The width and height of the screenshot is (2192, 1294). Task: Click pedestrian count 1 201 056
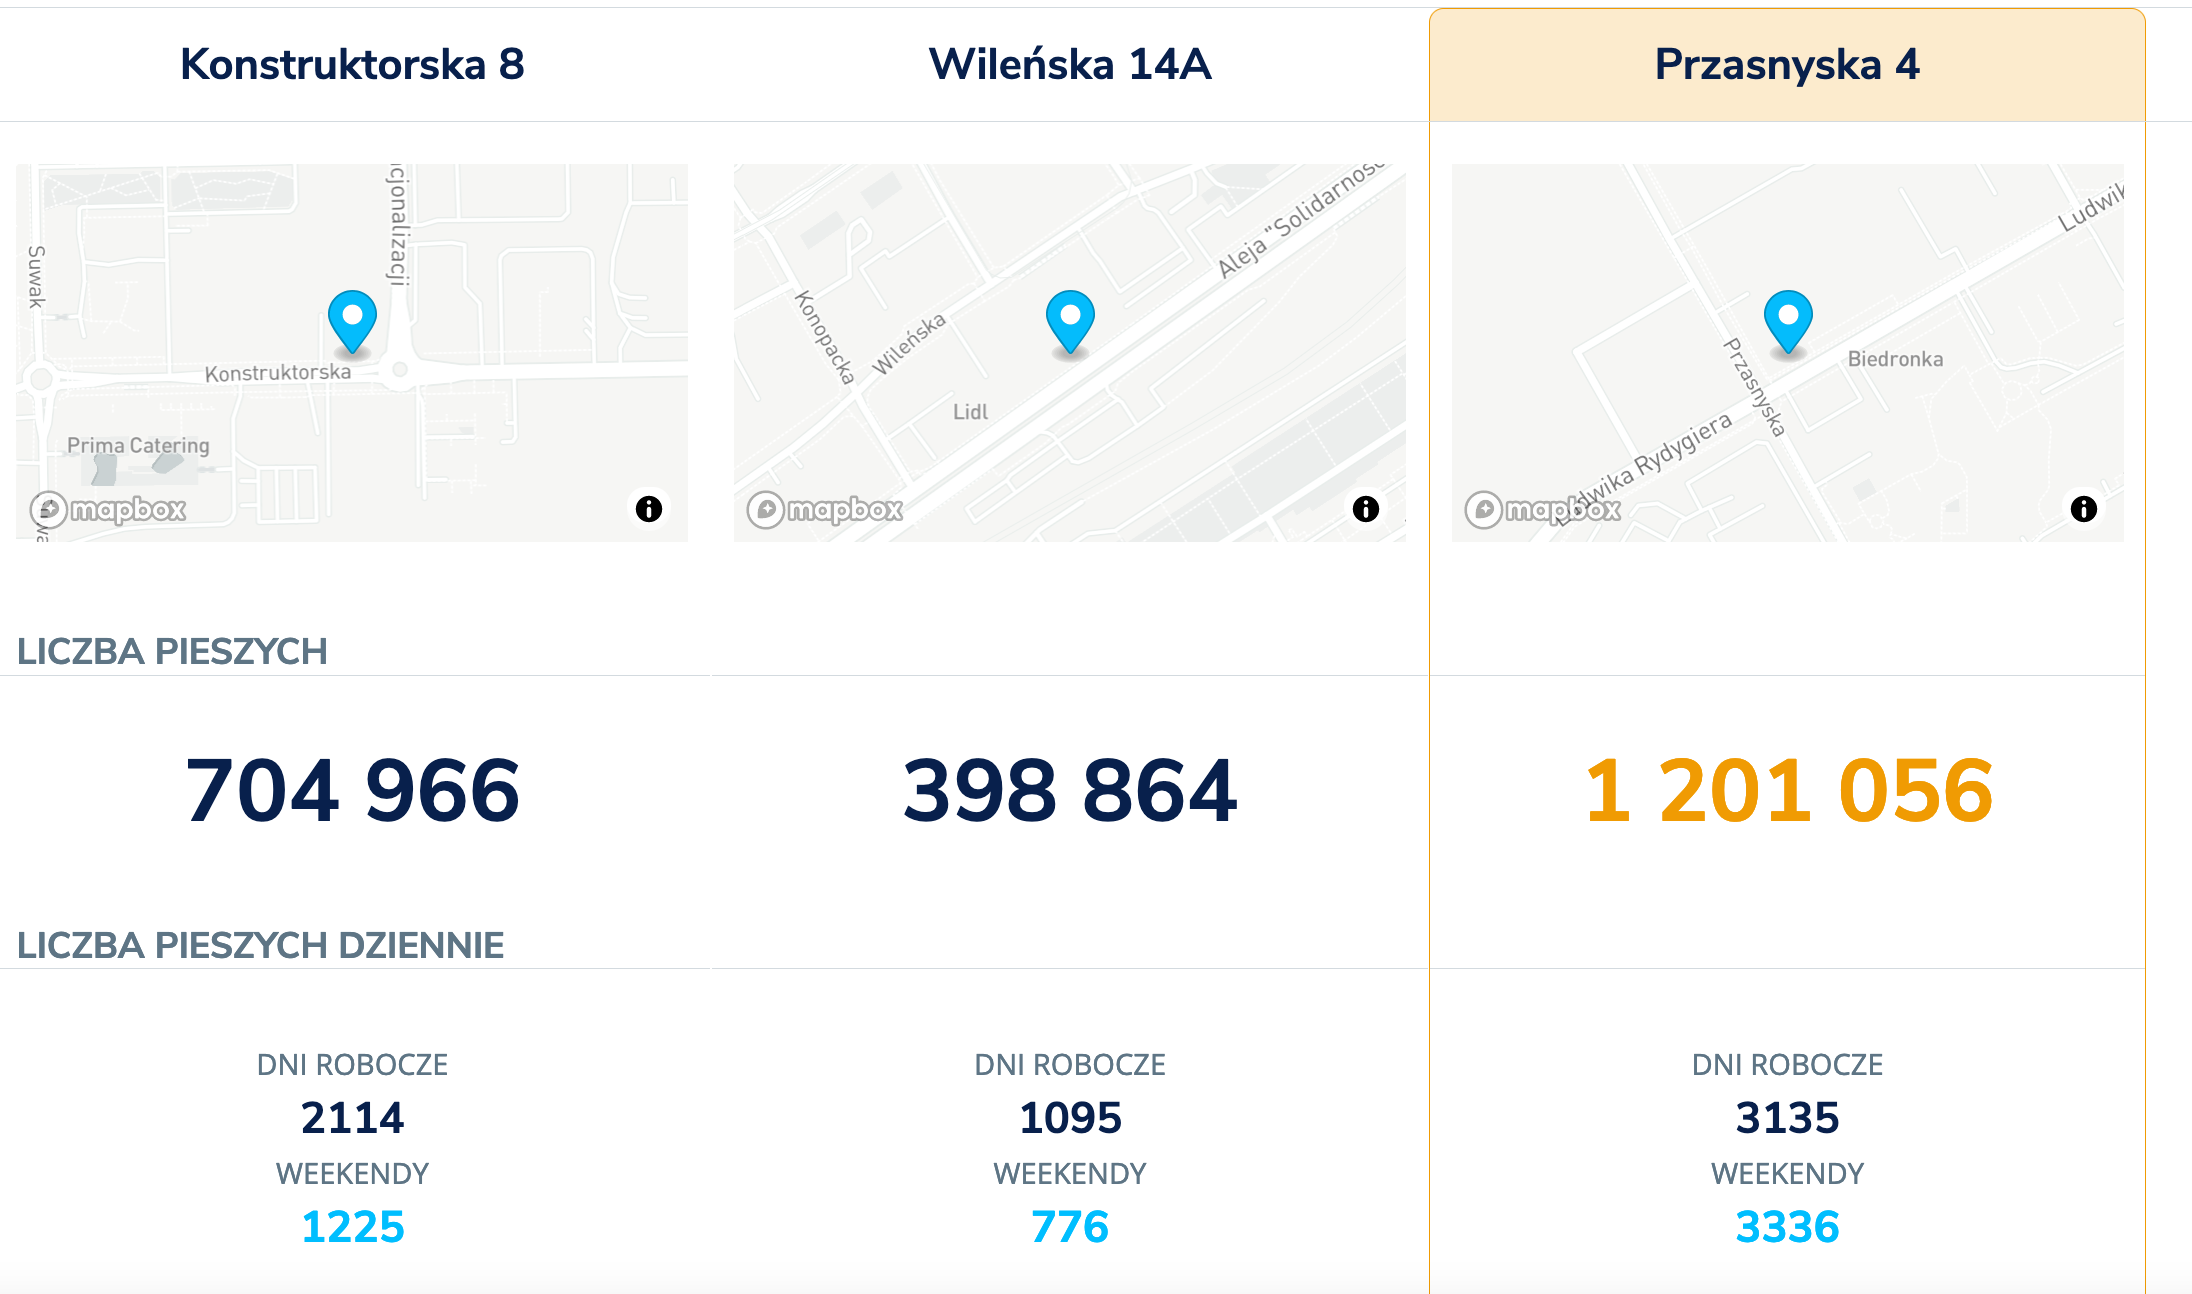tap(1788, 791)
